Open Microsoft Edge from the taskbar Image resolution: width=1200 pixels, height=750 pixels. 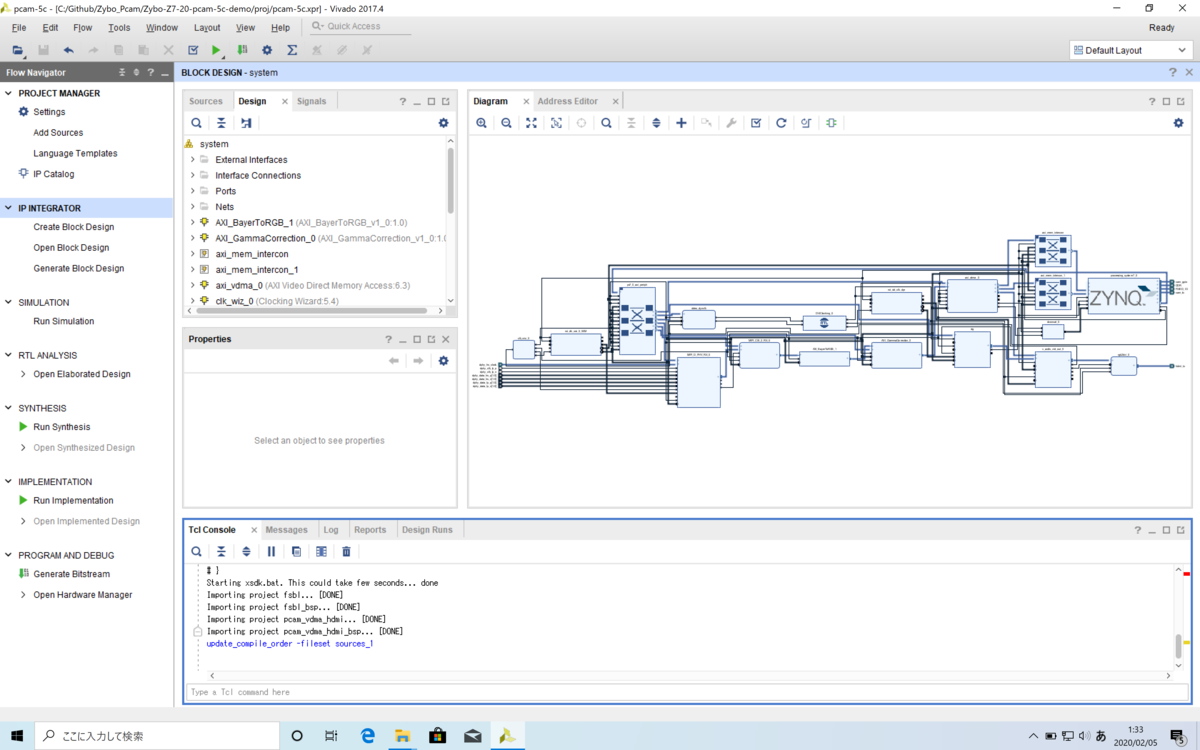367,736
